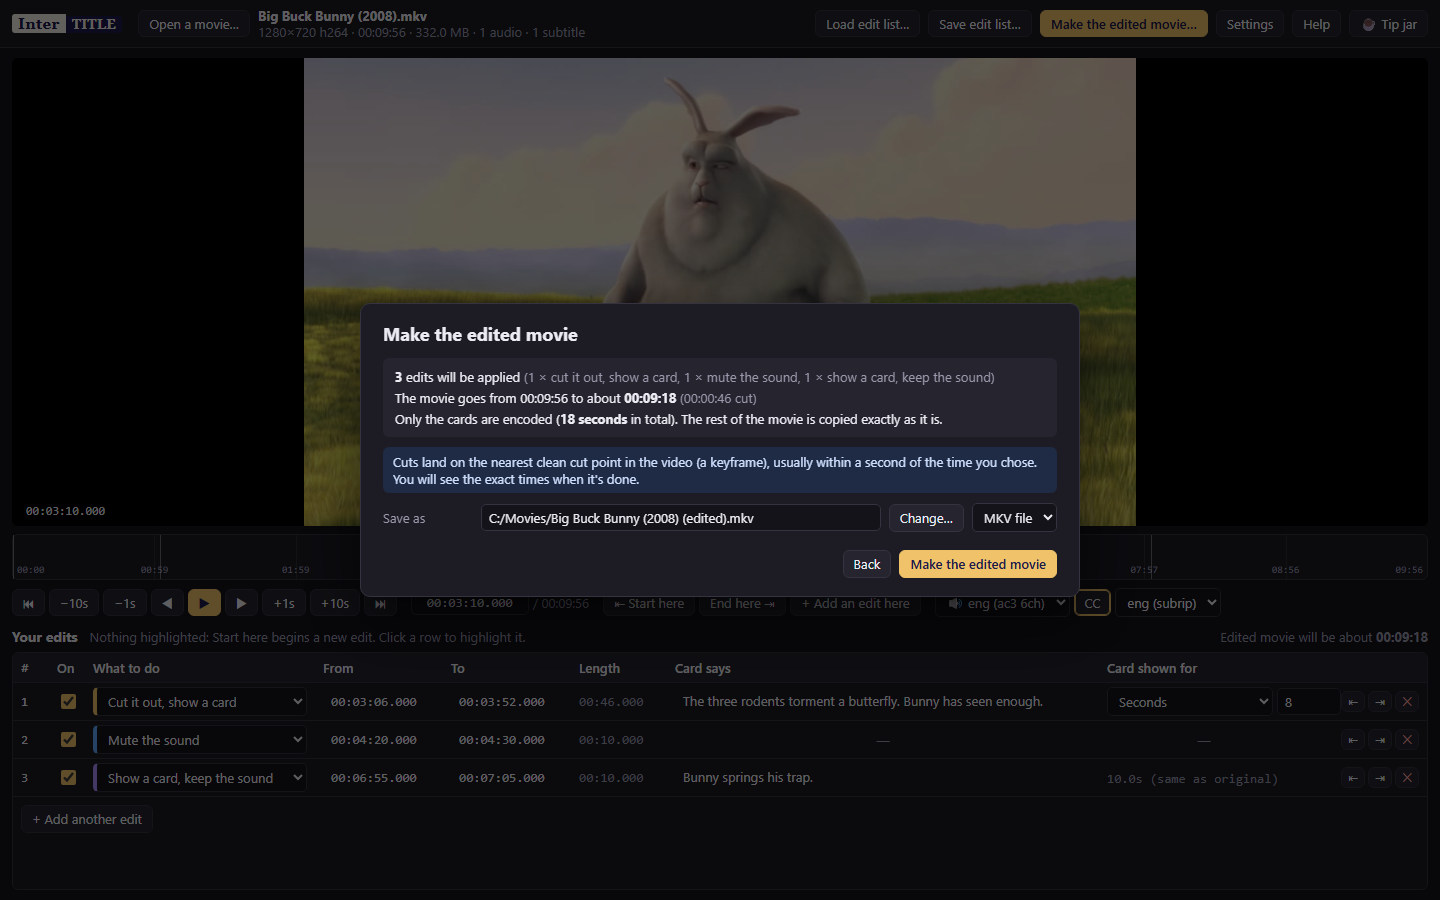
Task: Click the To time 00:04:30.000
Action: (502, 740)
